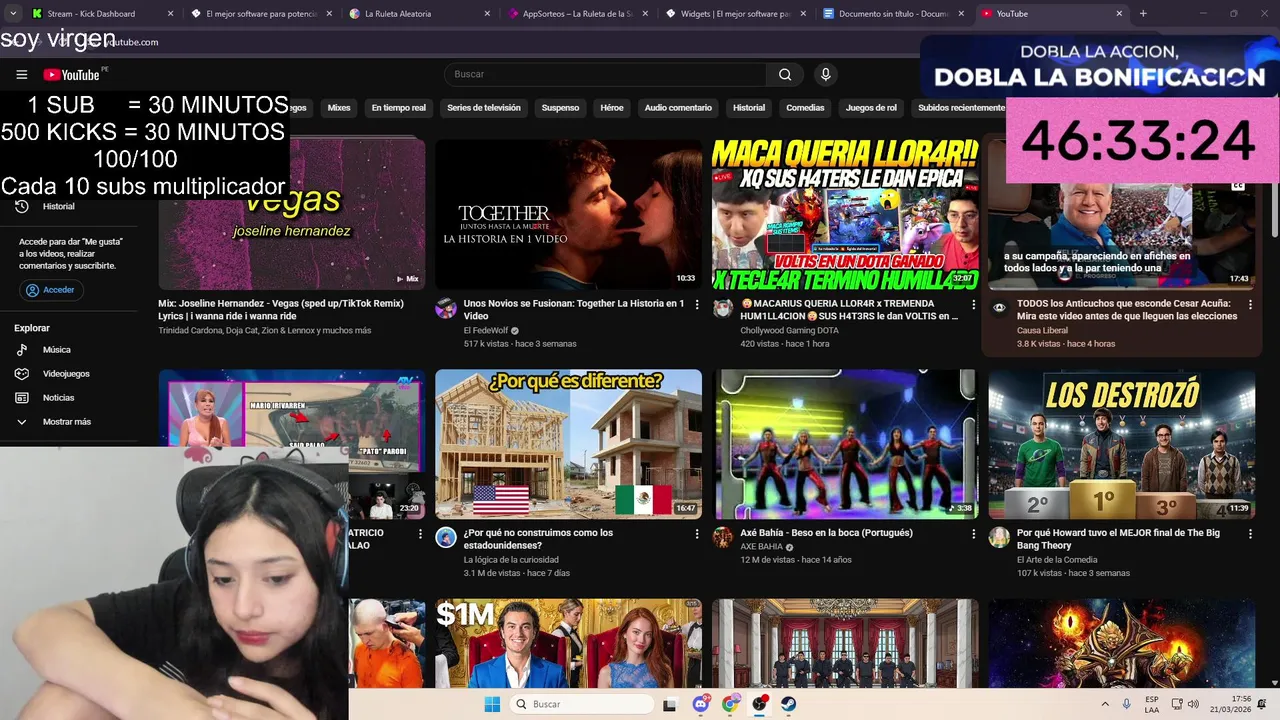The width and height of the screenshot is (1280, 720).
Task: Open a new browser tab with plus
Action: (1143, 14)
